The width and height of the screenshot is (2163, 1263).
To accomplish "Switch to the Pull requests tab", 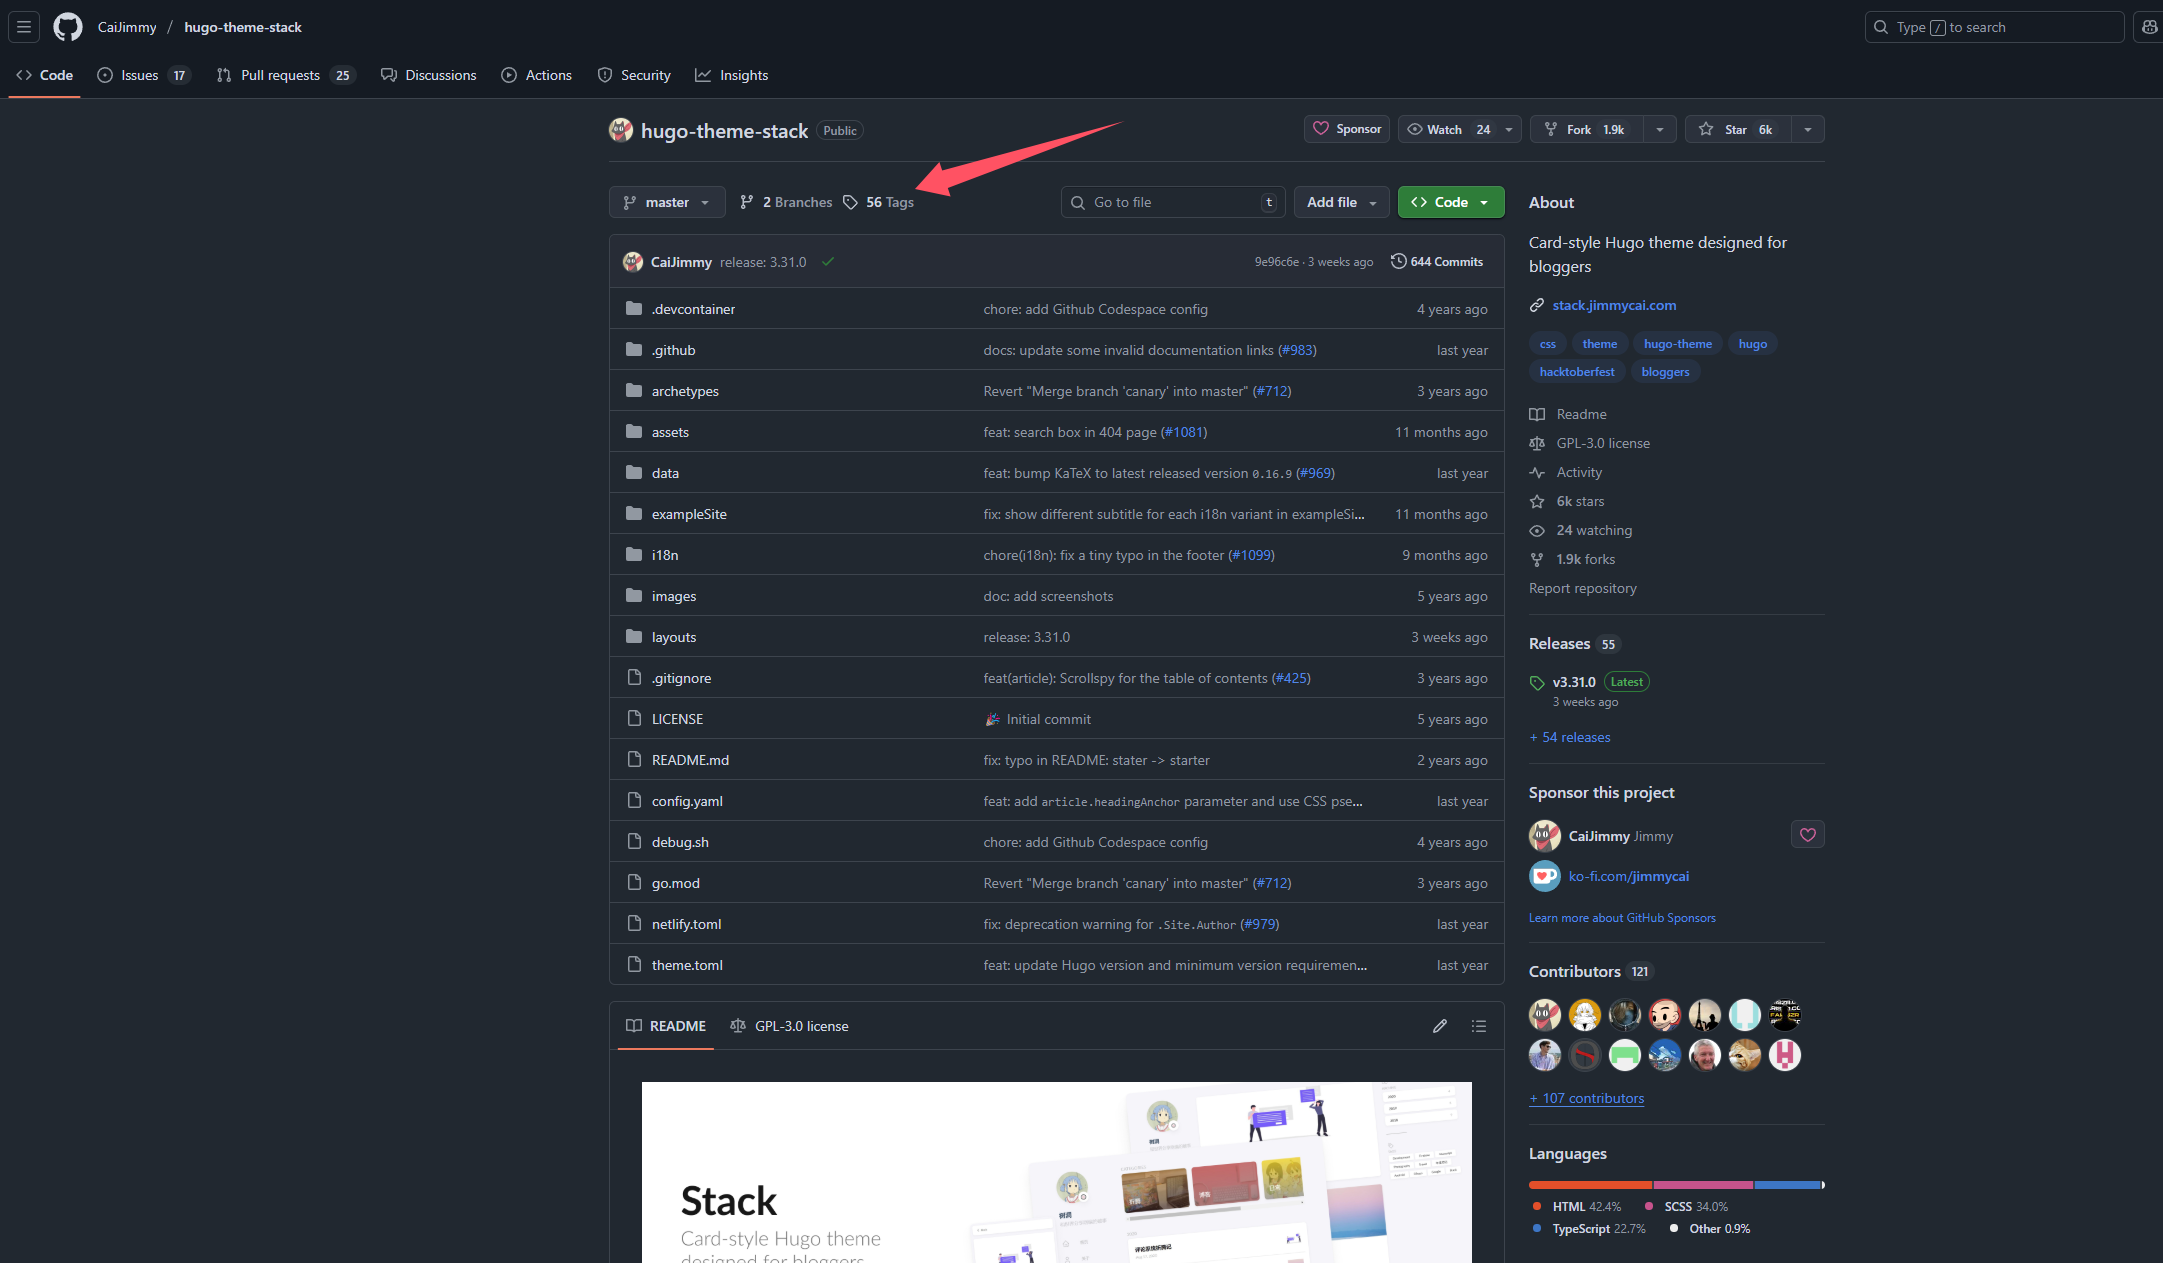I will point(280,75).
